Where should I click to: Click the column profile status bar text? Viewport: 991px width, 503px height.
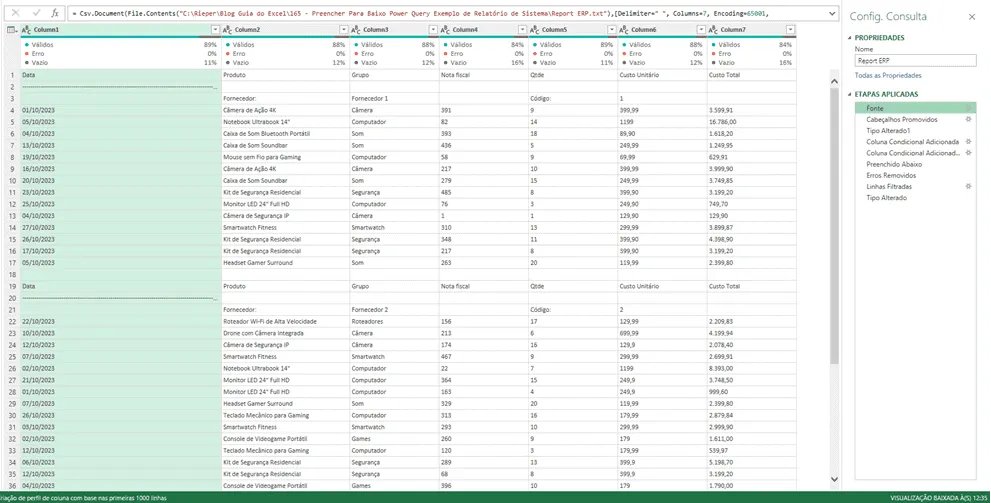pos(83,498)
